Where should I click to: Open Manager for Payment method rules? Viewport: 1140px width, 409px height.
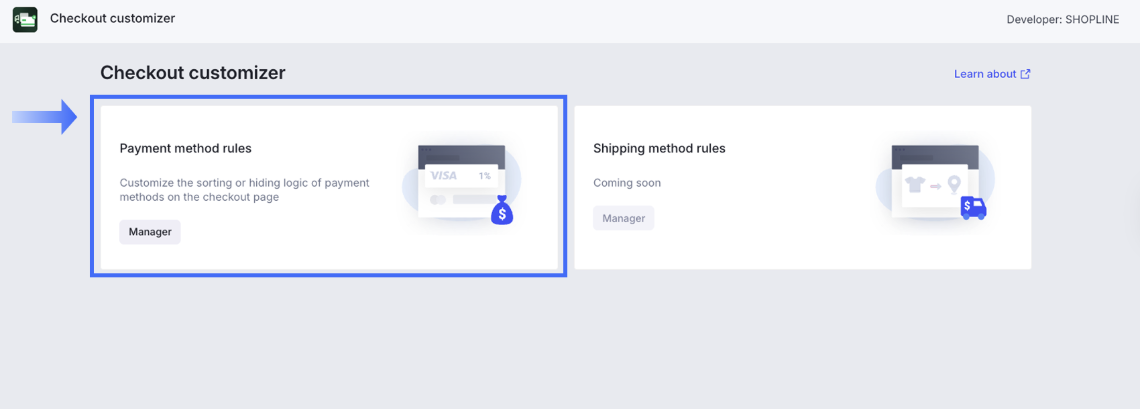tap(150, 232)
